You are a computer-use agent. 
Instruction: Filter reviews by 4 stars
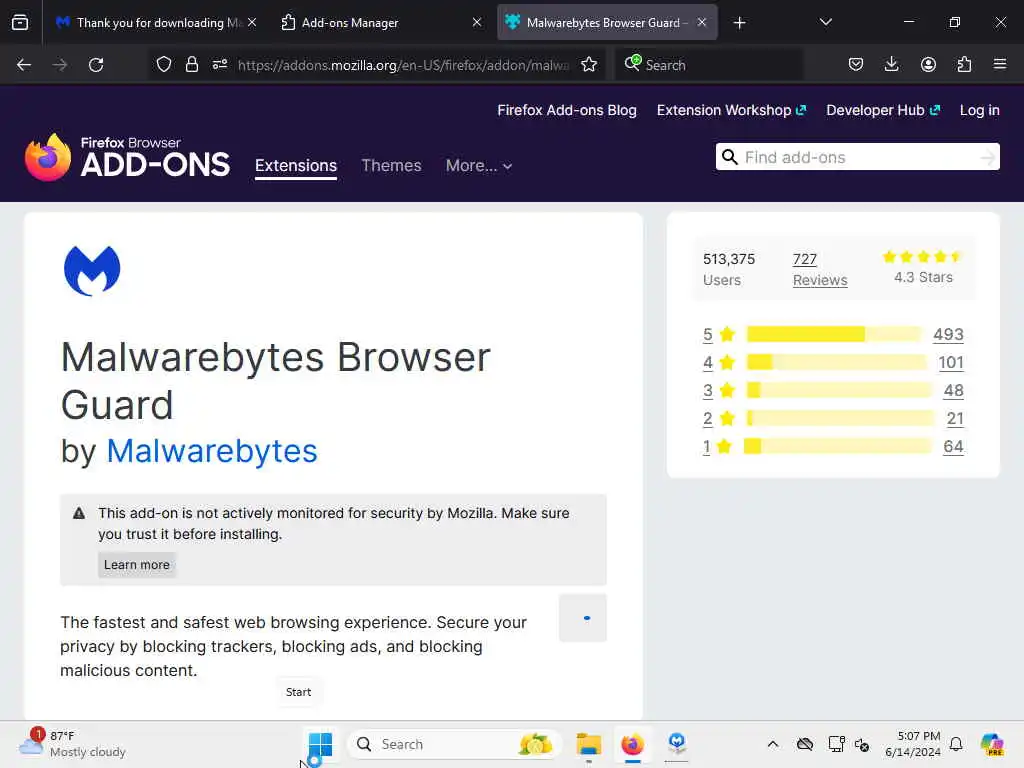[x=707, y=362]
